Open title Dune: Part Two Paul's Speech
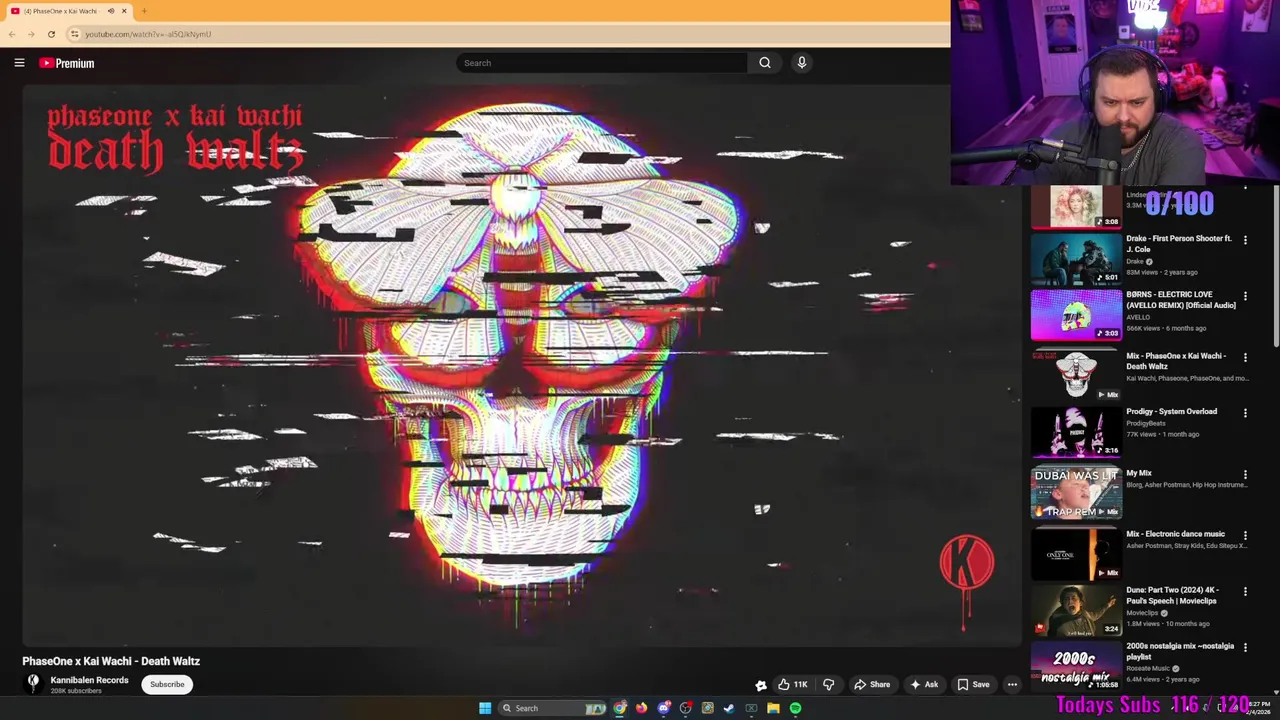1280x720 pixels. coord(1172,596)
